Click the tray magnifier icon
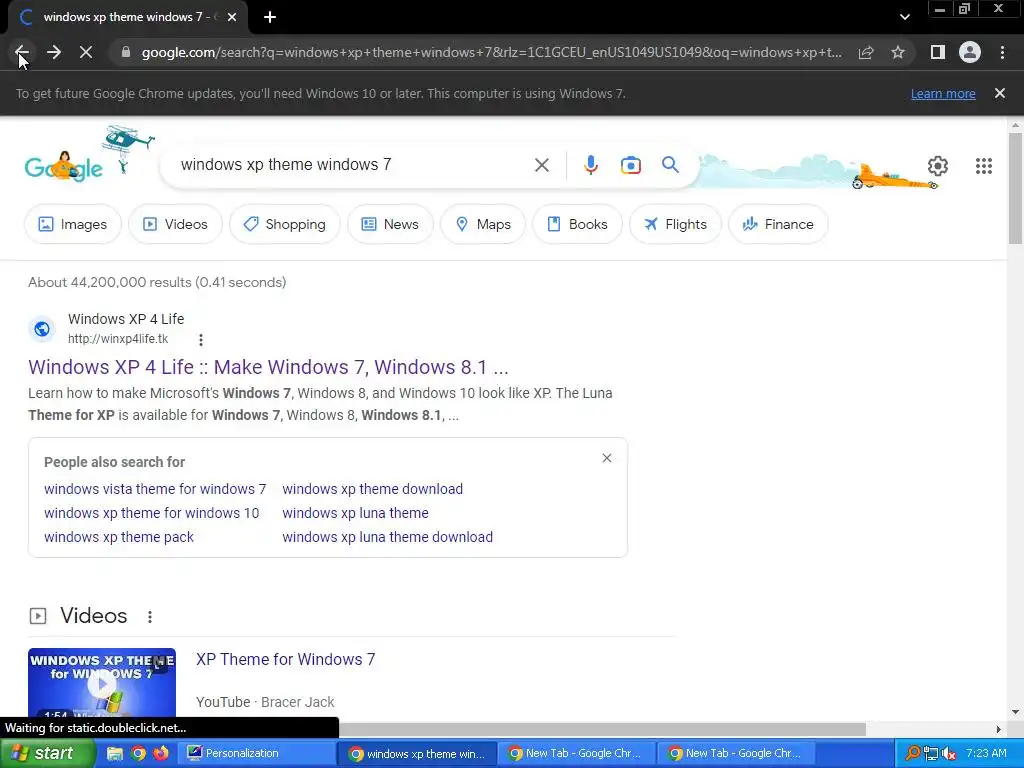 pyautogui.click(x=912, y=754)
